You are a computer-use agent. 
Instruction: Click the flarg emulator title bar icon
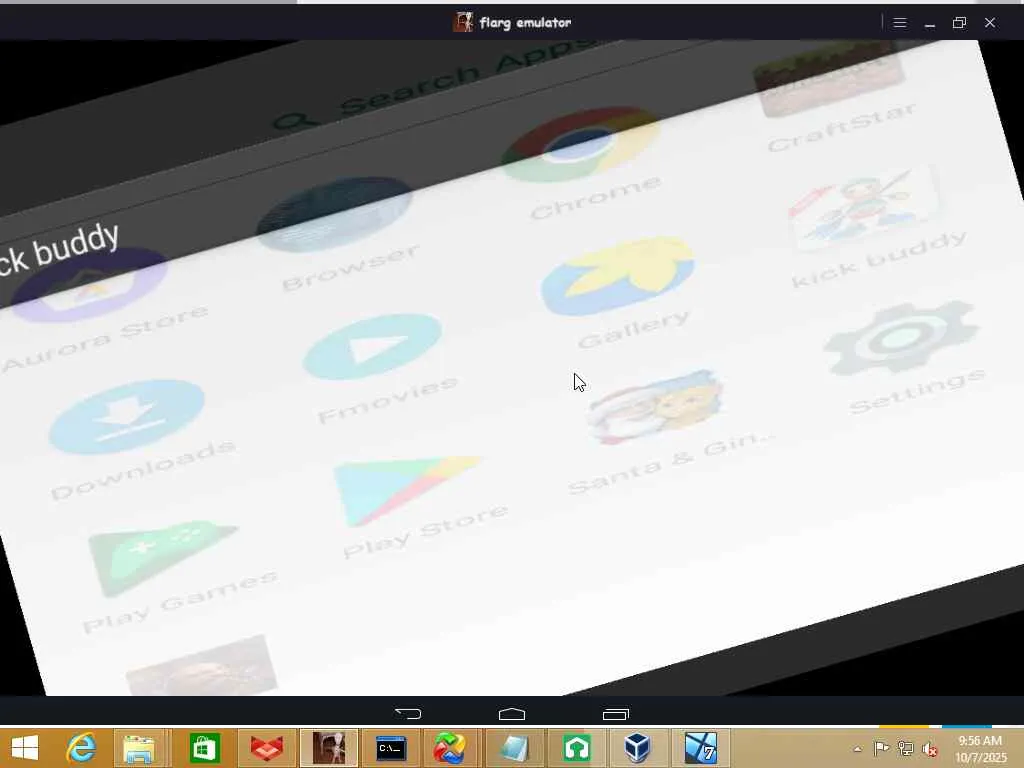[463, 22]
